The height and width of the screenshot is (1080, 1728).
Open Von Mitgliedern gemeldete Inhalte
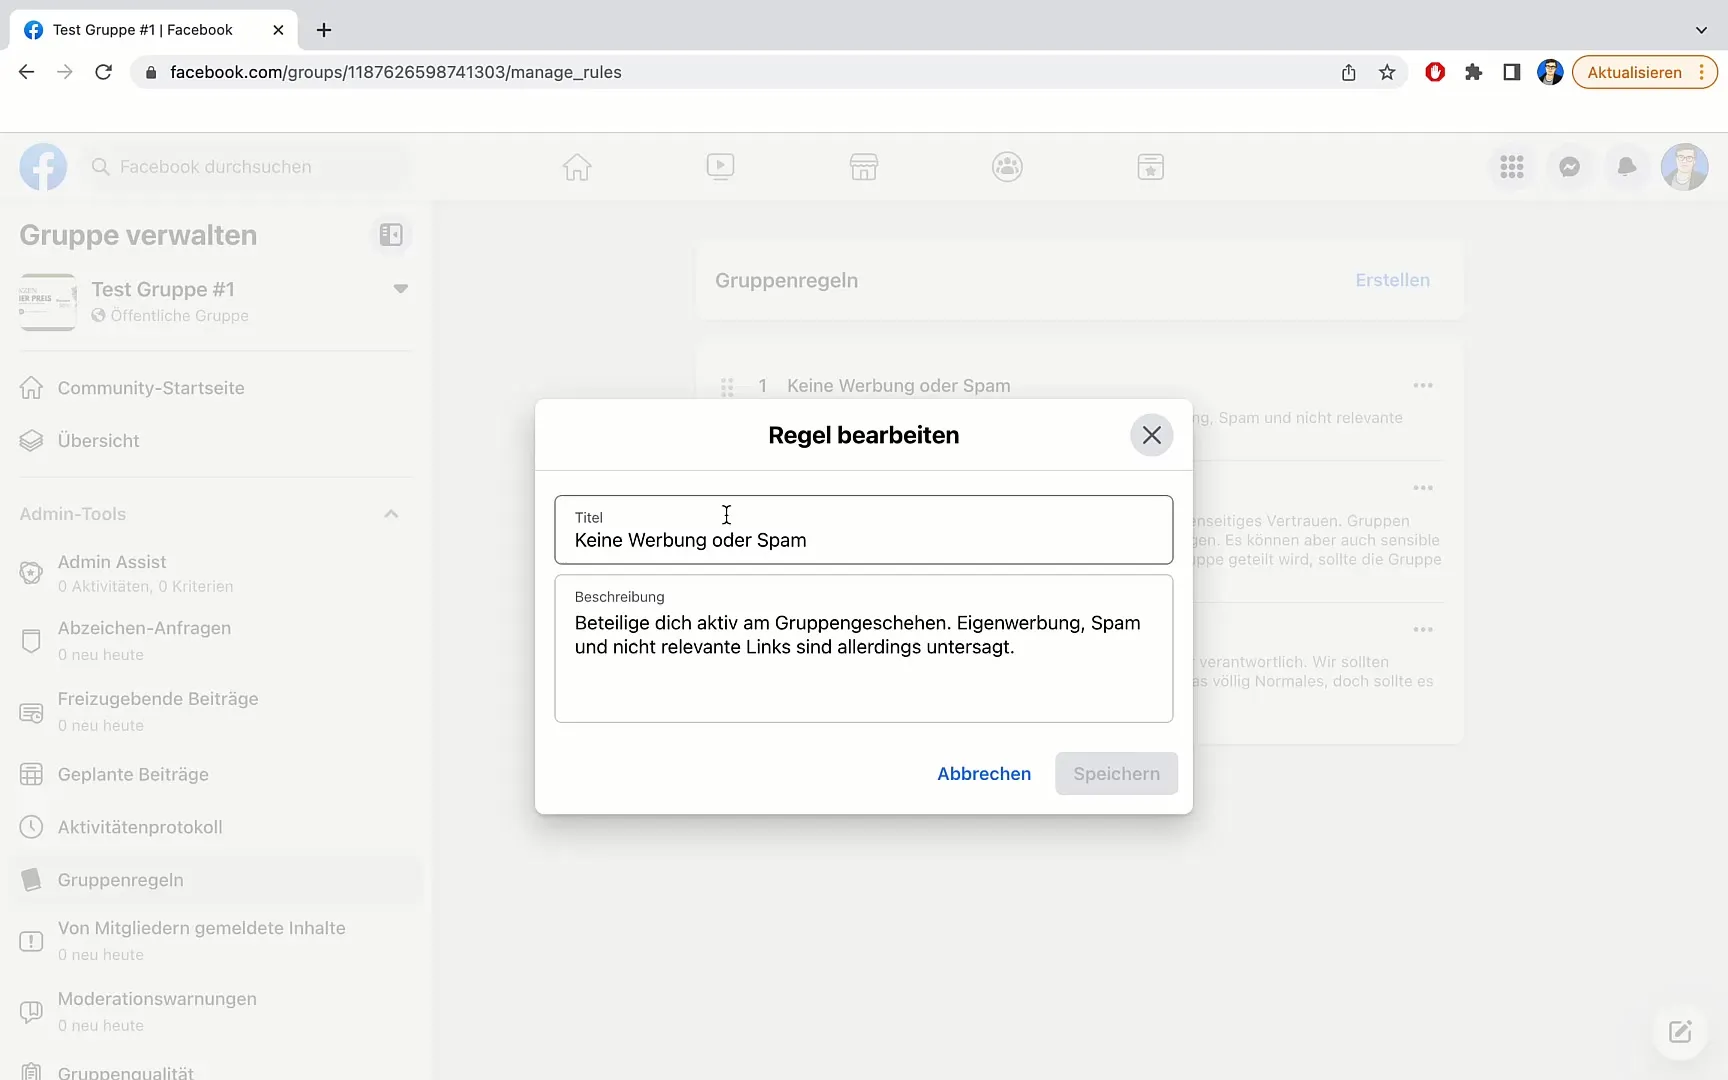tap(215, 940)
